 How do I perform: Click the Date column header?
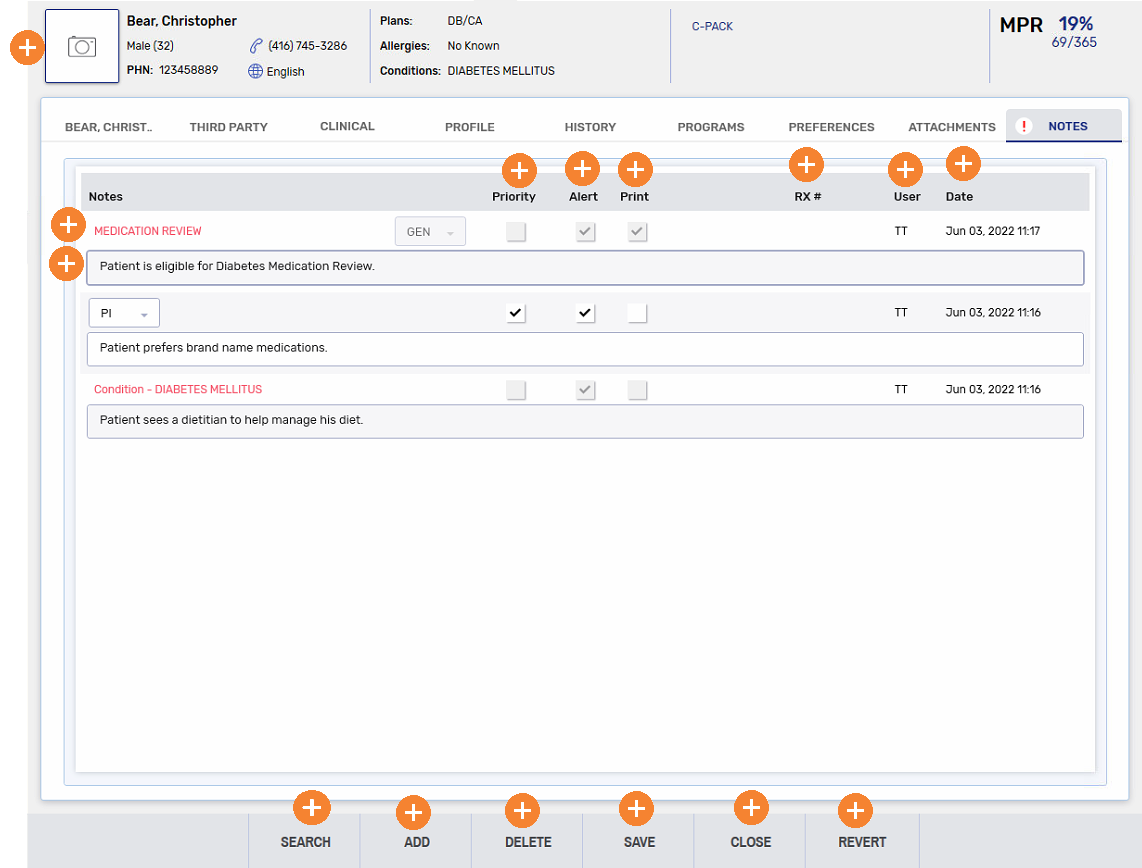(x=959, y=197)
